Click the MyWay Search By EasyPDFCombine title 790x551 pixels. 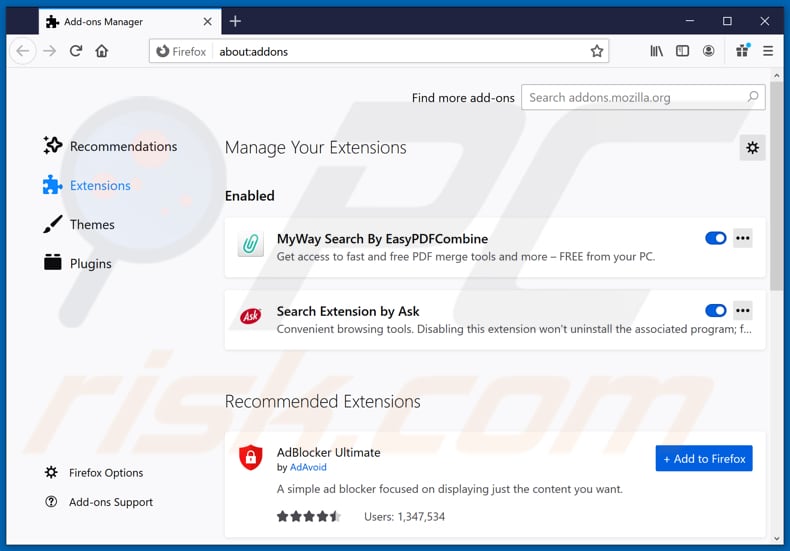[x=382, y=239]
